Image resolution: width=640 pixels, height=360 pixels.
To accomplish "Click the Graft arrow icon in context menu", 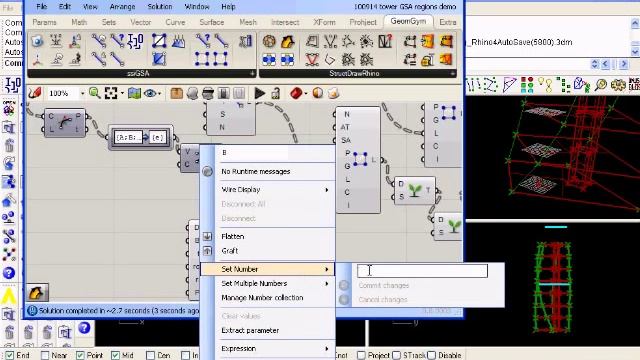I will pos(207,251).
